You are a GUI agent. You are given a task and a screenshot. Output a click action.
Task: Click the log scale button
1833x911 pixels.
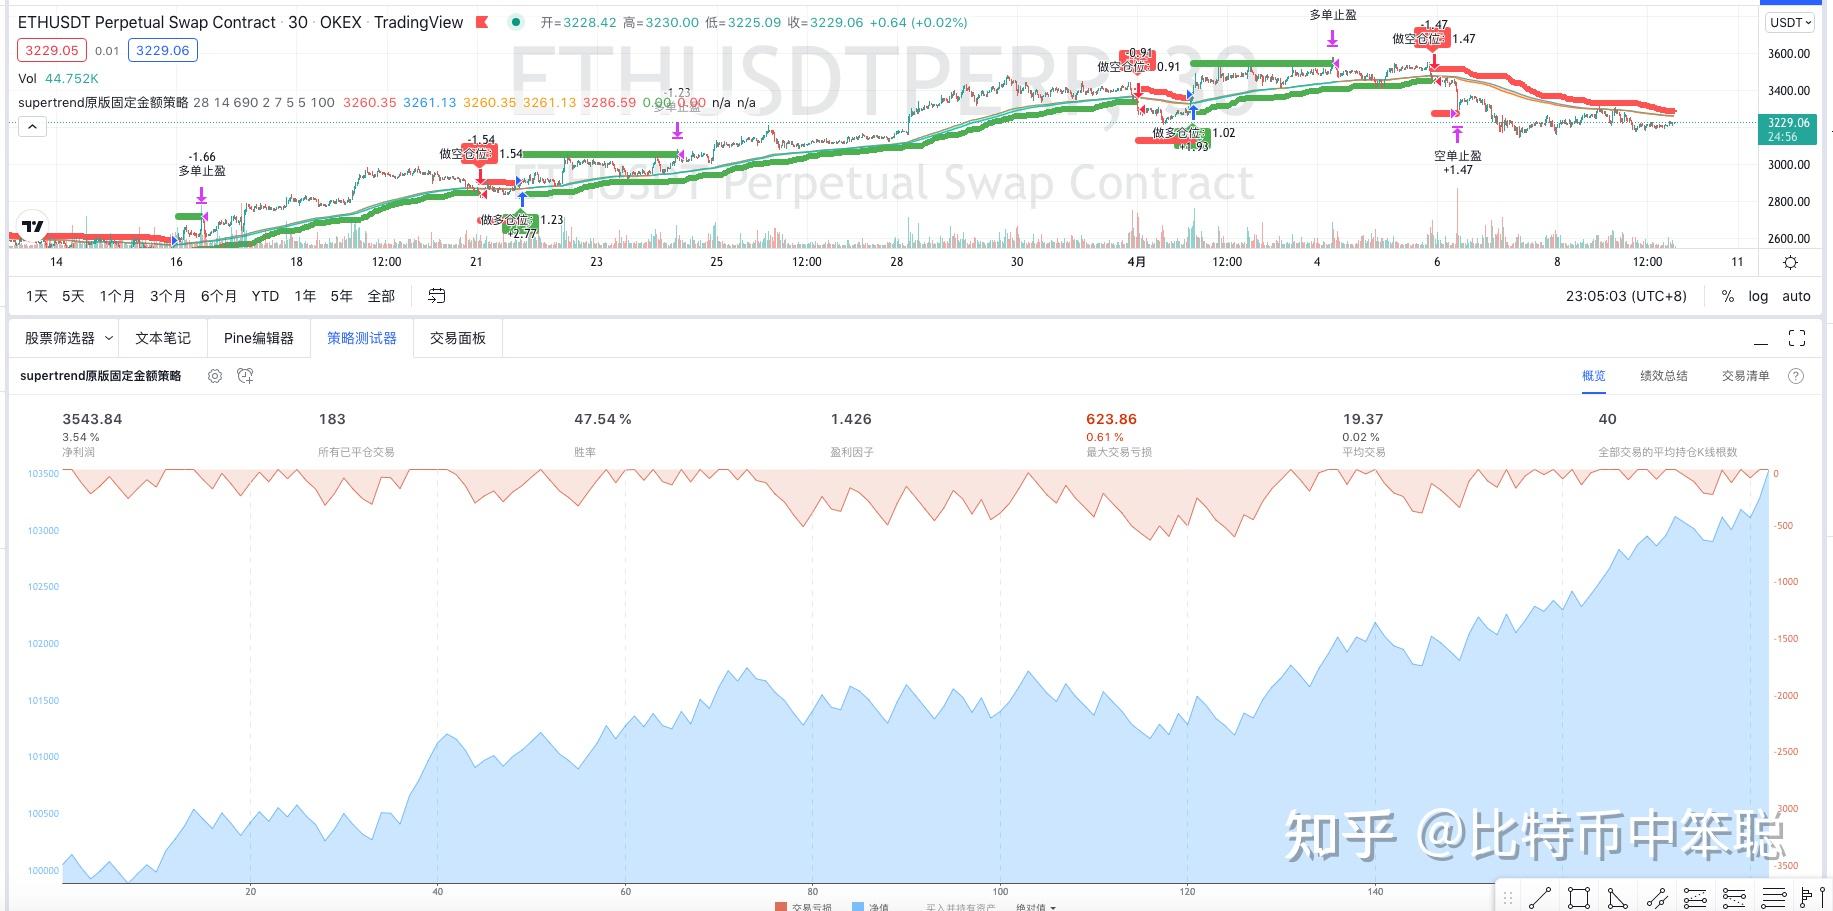pos(1757,296)
